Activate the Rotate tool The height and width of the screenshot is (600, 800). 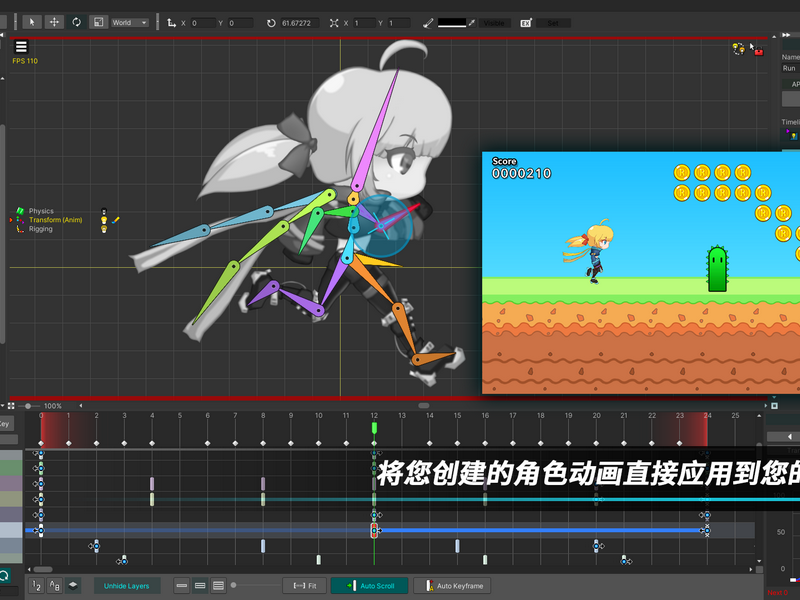[77, 22]
